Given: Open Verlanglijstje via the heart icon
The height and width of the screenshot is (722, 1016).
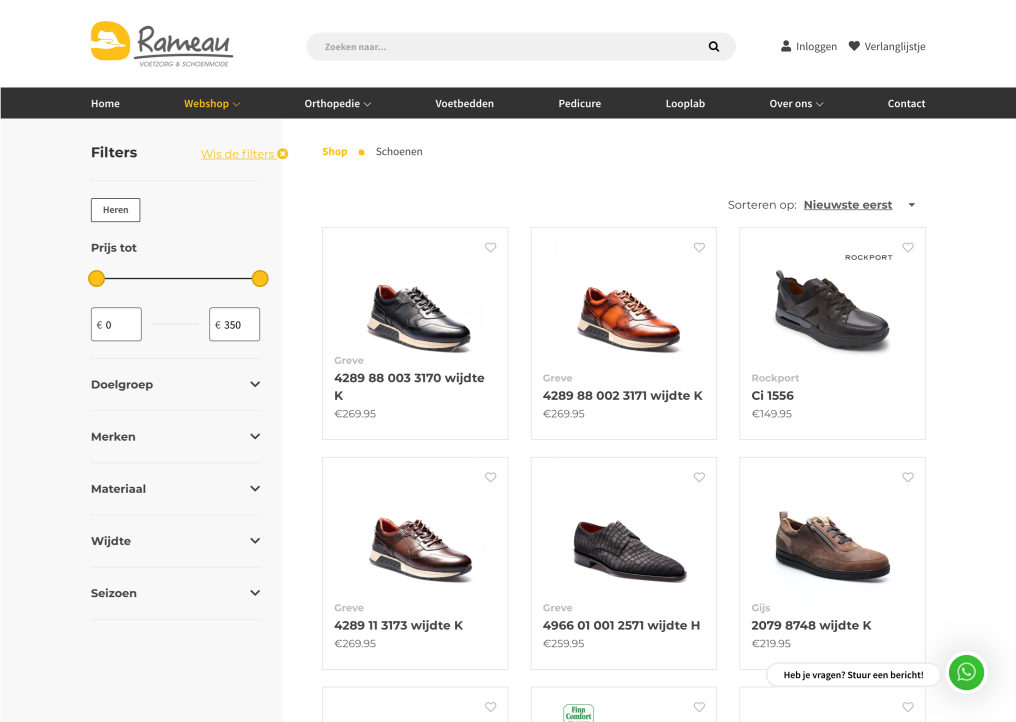Looking at the screenshot, I should tap(854, 46).
